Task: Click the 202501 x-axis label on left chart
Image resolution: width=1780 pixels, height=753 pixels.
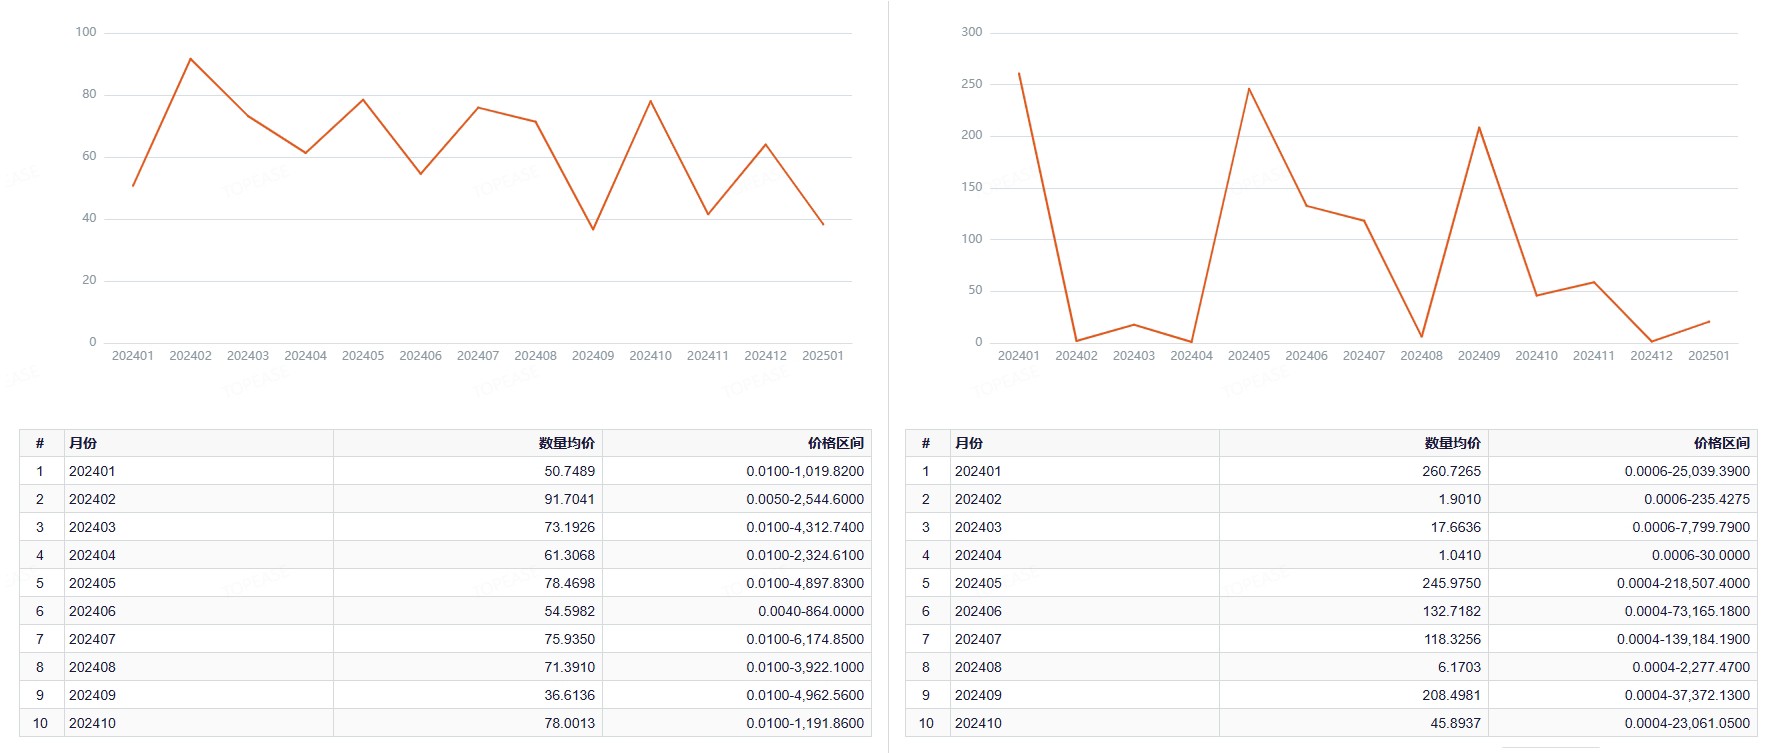Action: [822, 356]
